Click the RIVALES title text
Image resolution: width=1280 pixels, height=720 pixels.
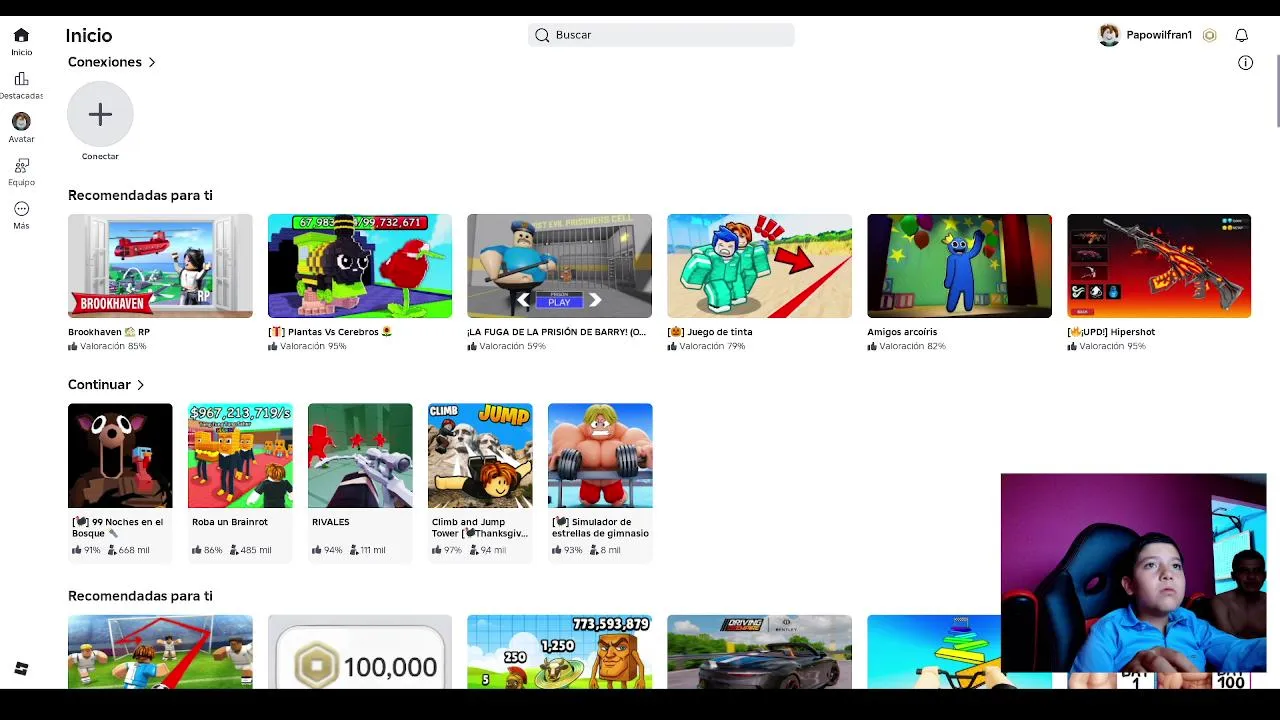click(331, 522)
